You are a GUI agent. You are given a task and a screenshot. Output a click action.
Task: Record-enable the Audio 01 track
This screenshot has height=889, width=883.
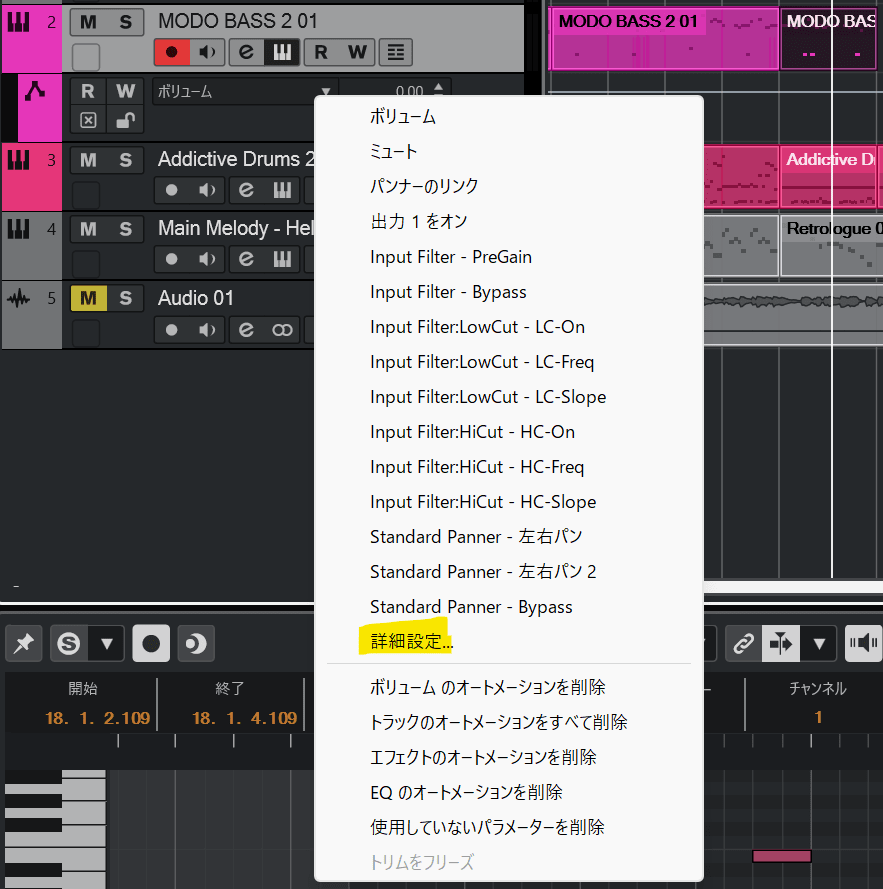point(171,330)
